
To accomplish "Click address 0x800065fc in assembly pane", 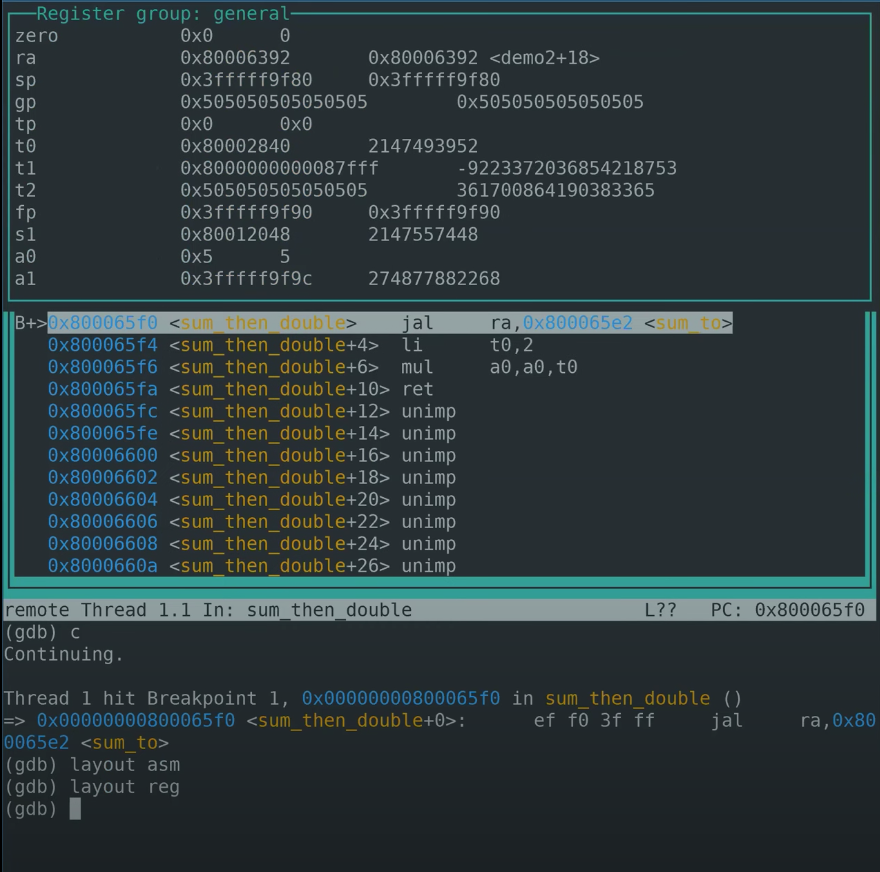I will 103,411.
